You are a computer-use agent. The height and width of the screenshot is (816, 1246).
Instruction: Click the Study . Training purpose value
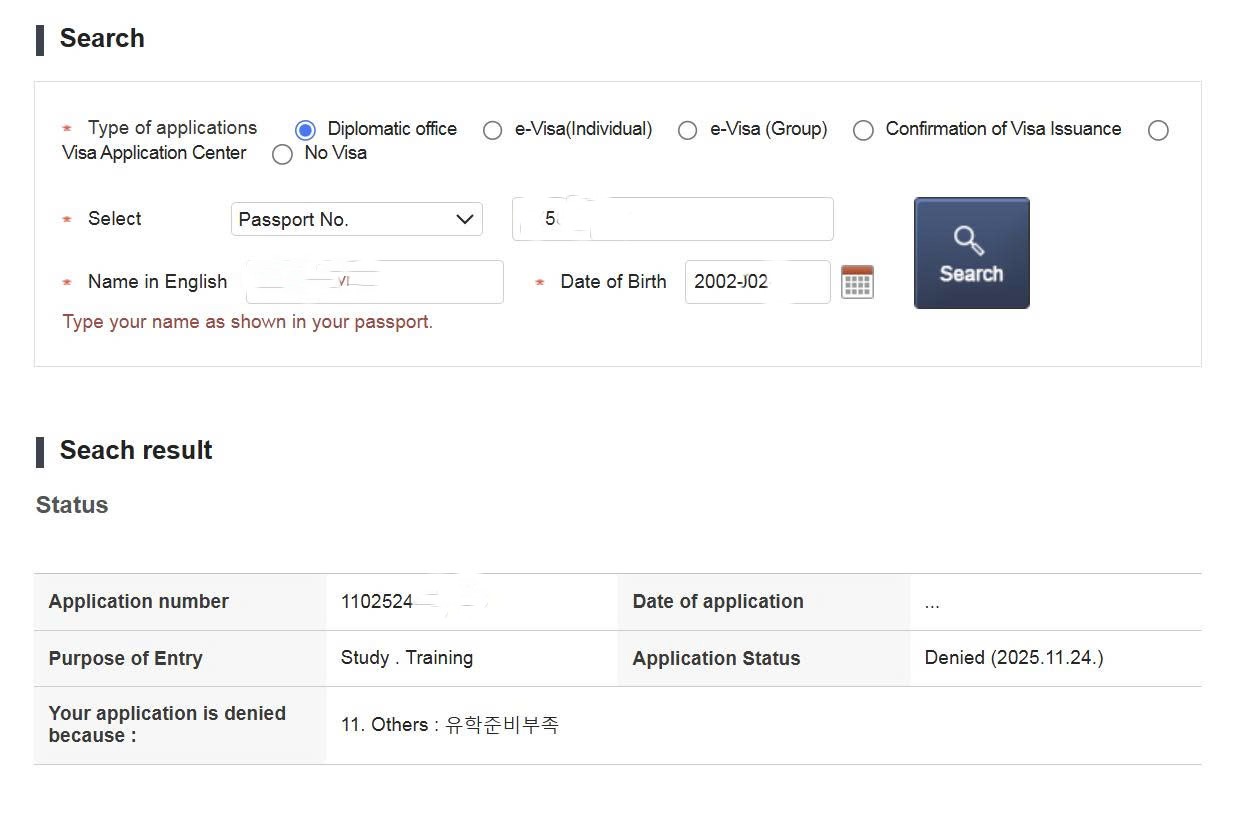pyautogui.click(x=407, y=658)
